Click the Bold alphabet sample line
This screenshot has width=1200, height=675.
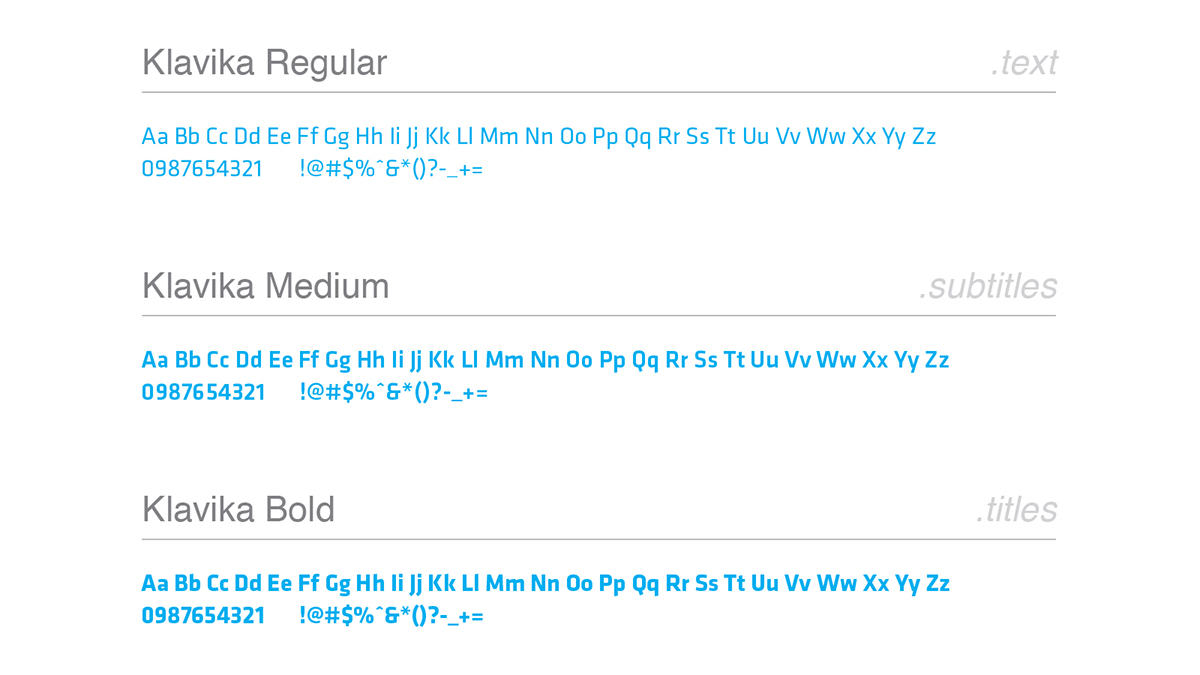(546, 584)
